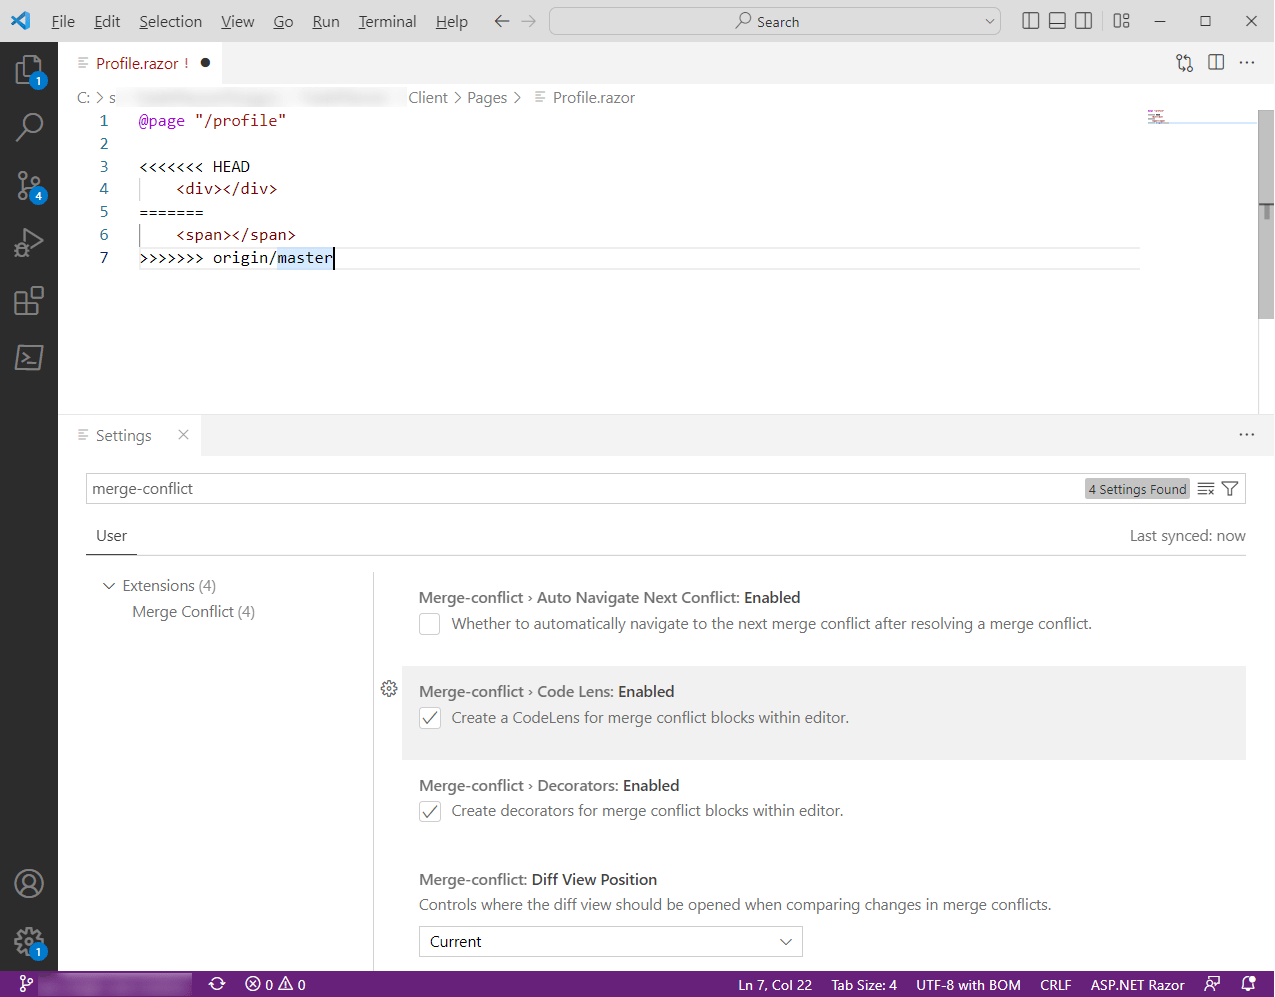
Task: Click CRLF to change line endings
Action: [1055, 984]
